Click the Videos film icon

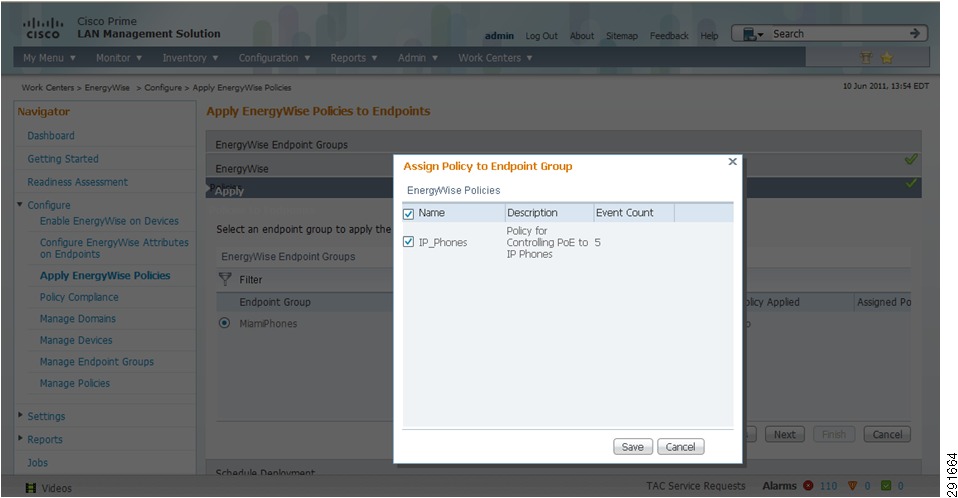31,488
